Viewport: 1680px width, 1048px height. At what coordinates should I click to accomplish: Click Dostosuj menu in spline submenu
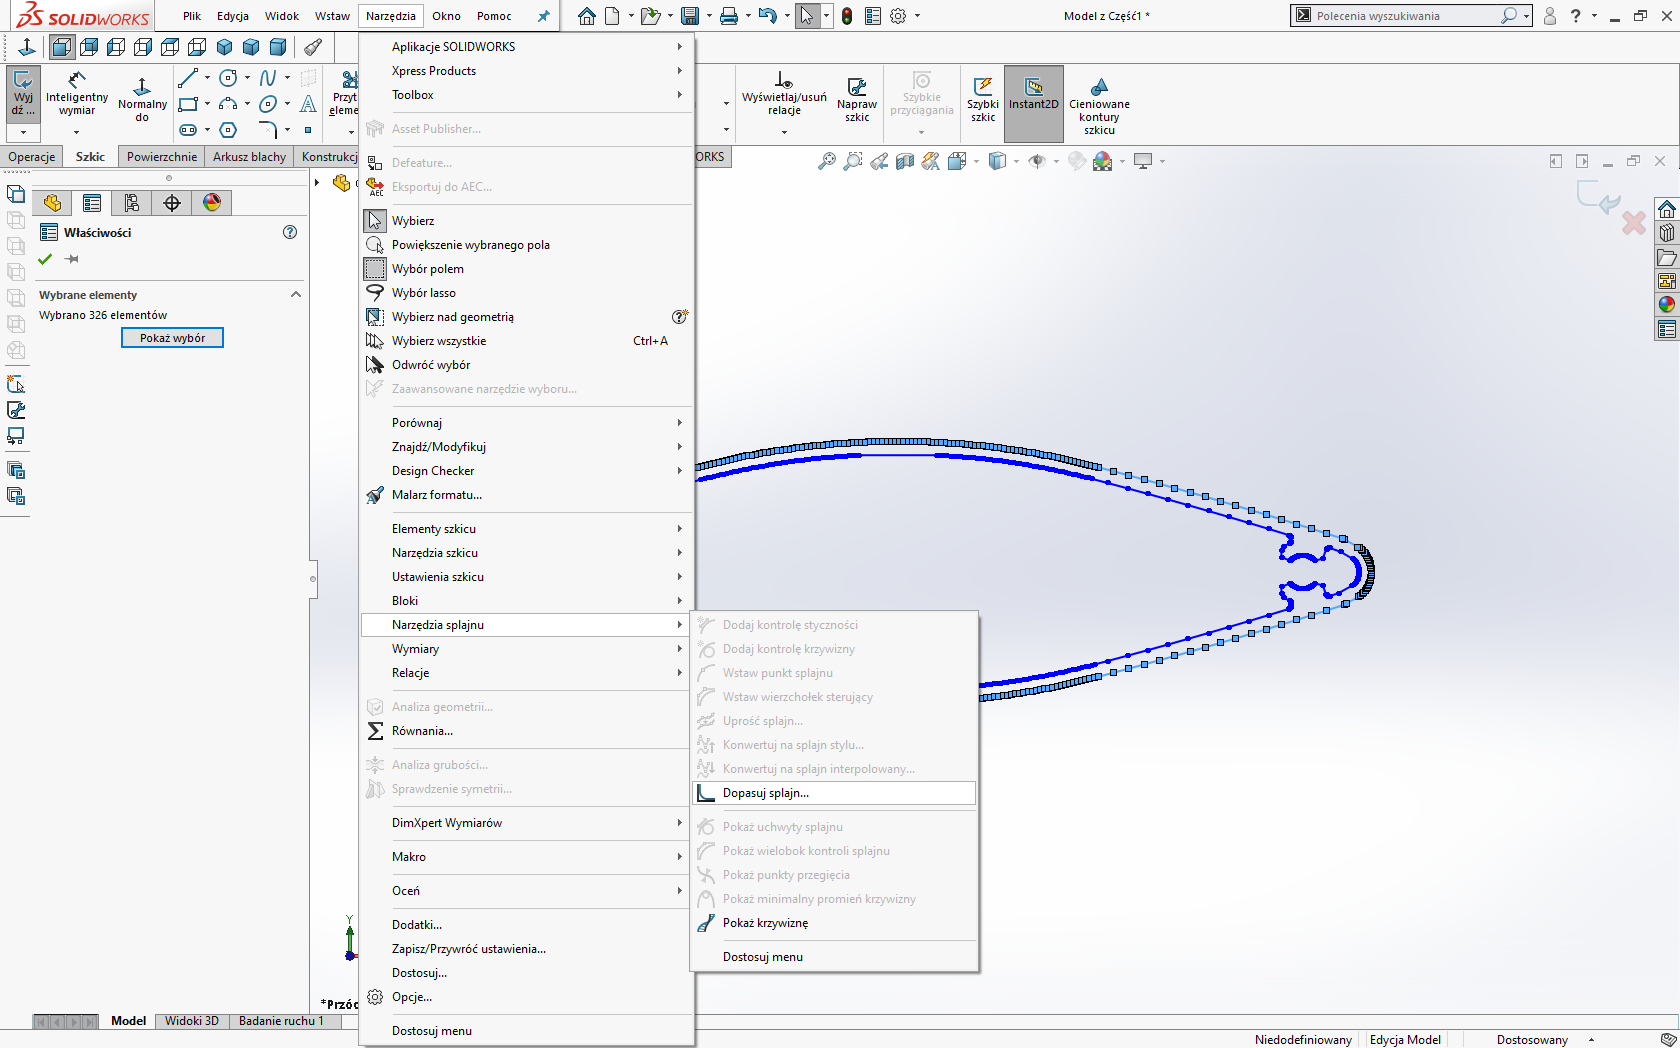(834, 957)
